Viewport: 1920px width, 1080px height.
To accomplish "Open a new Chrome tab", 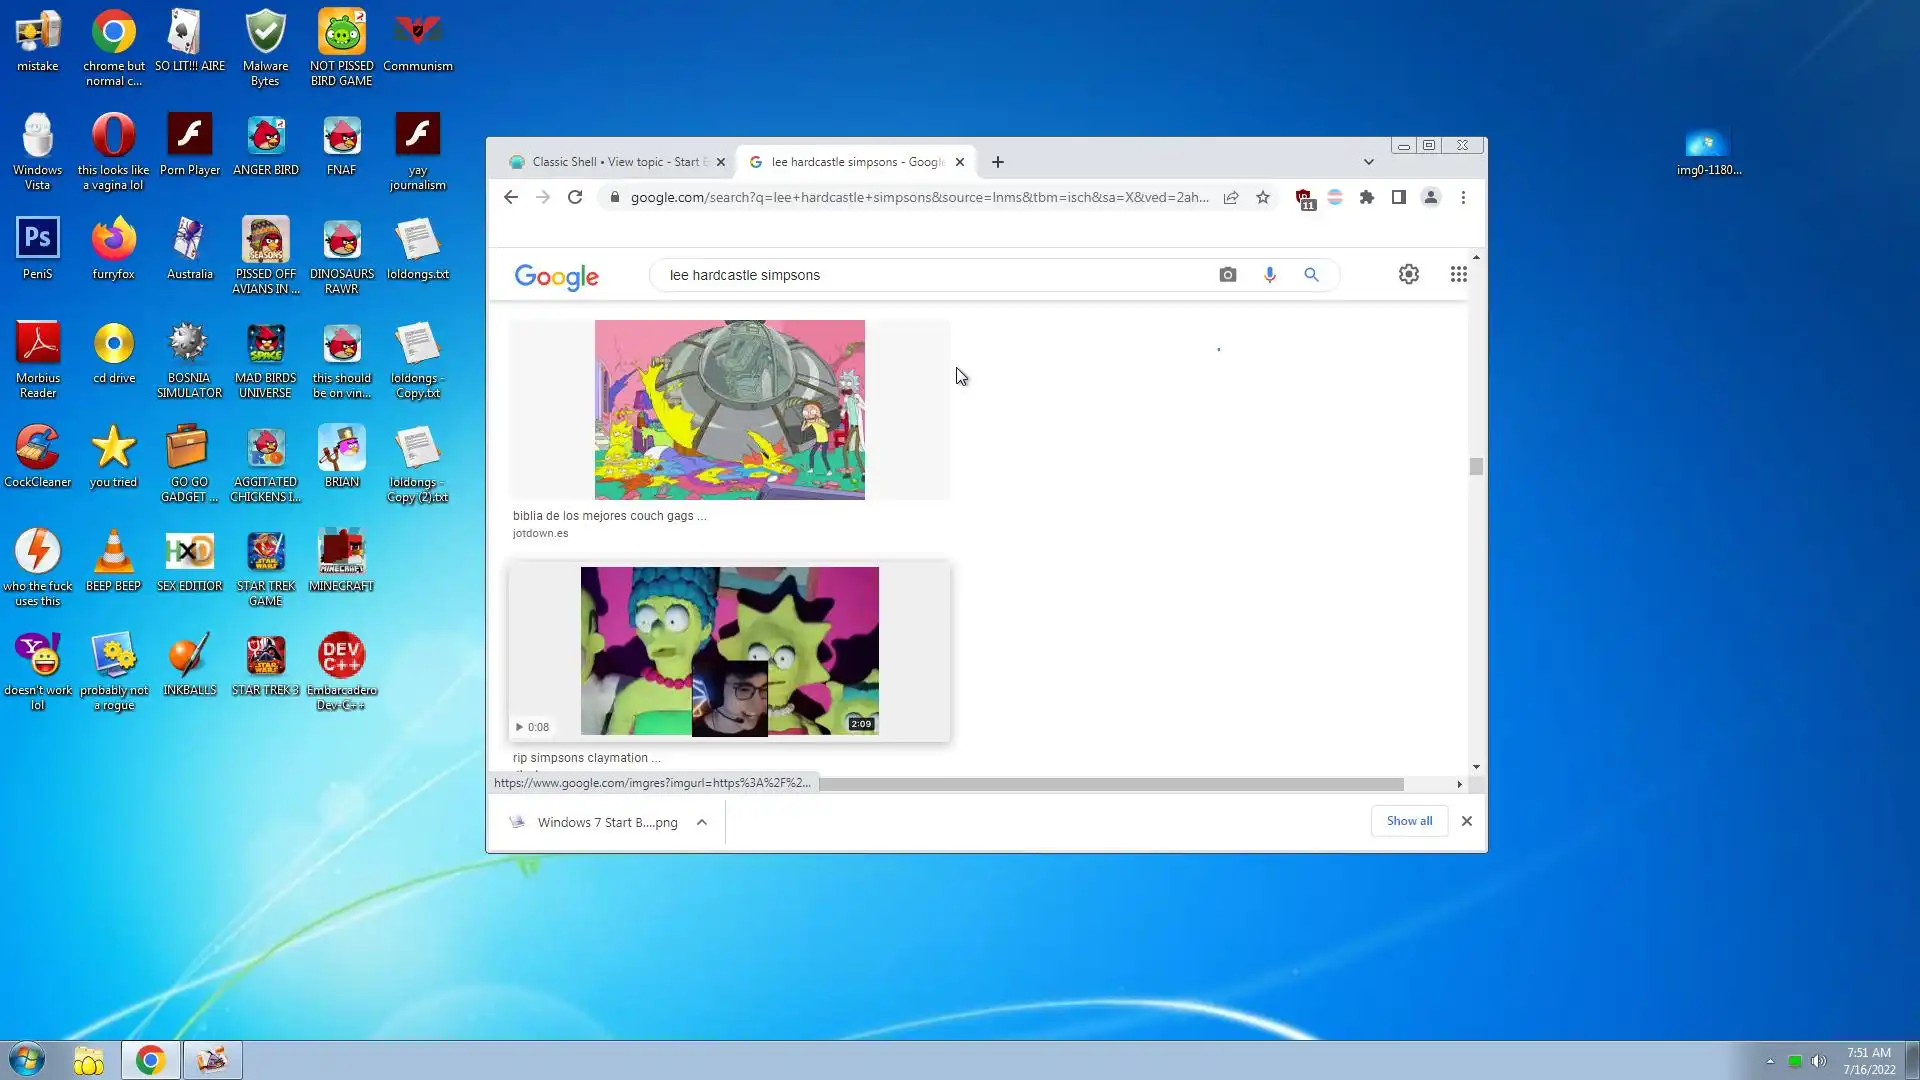I will pos(997,162).
